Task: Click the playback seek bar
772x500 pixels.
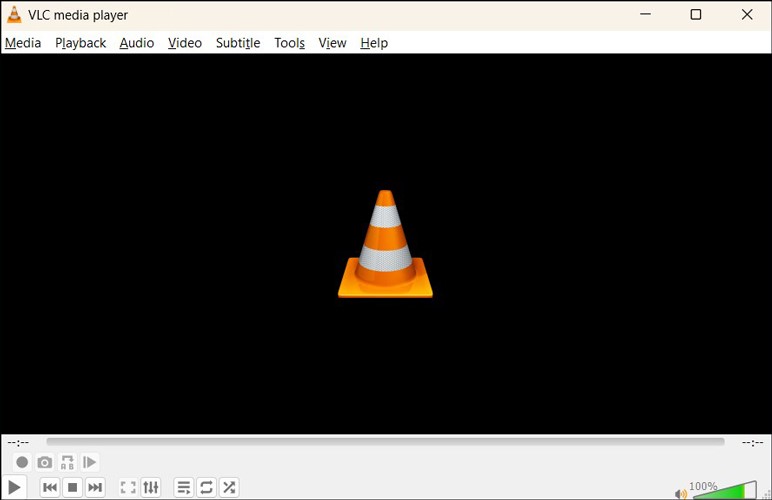Action: [386, 442]
